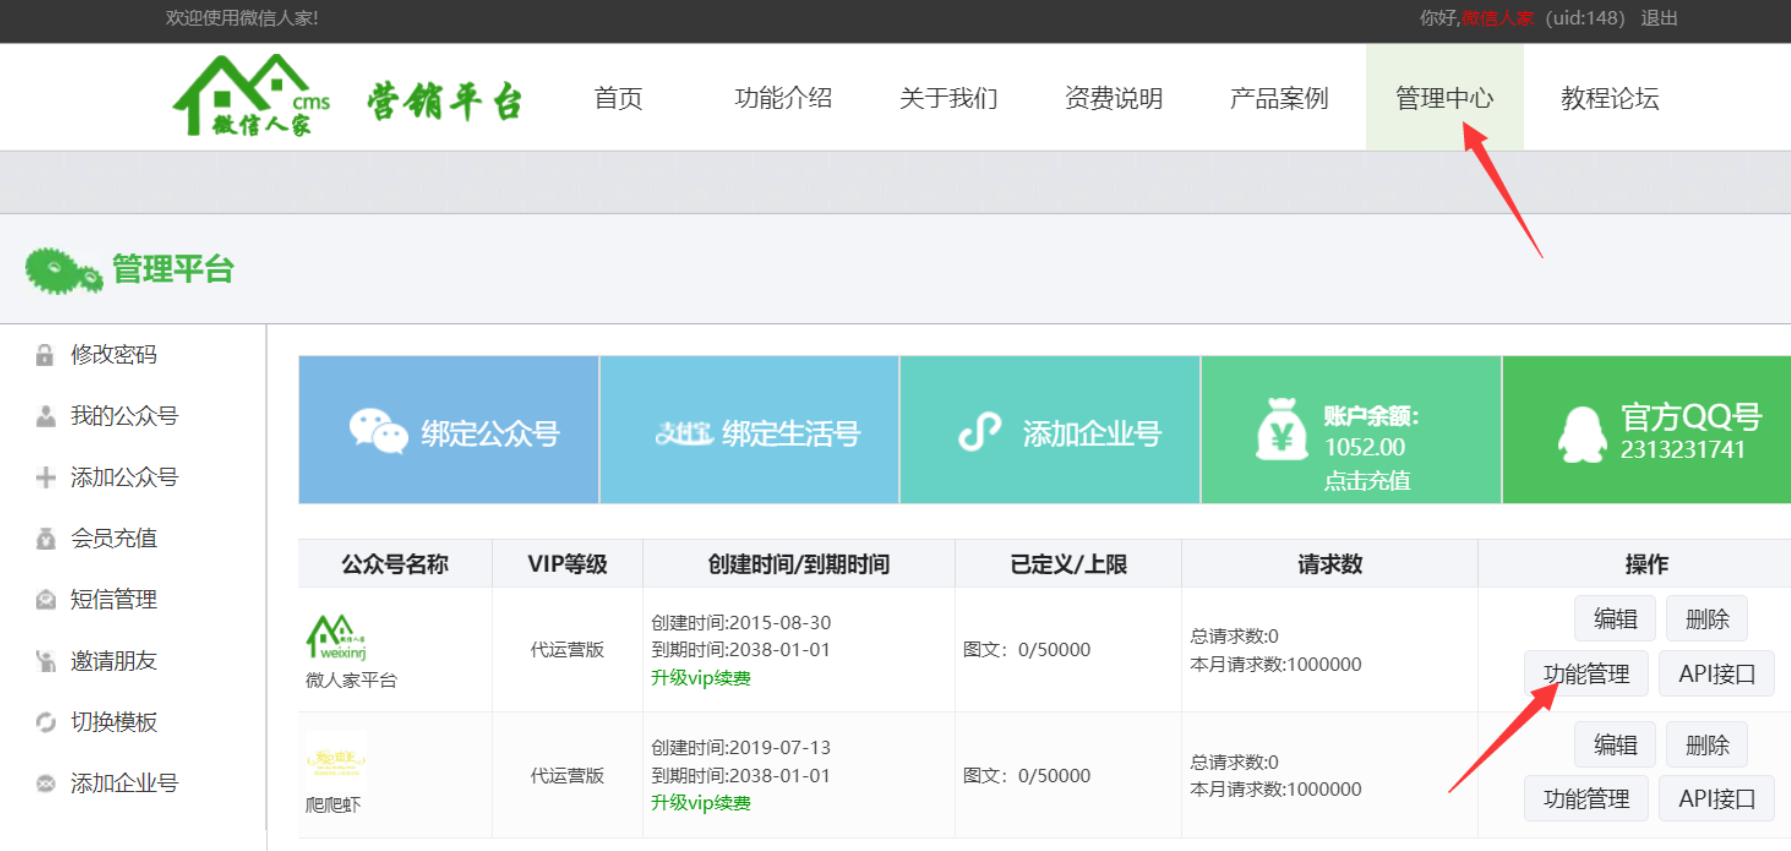Open 邀请朋友 in the sidebar

click(x=114, y=661)
